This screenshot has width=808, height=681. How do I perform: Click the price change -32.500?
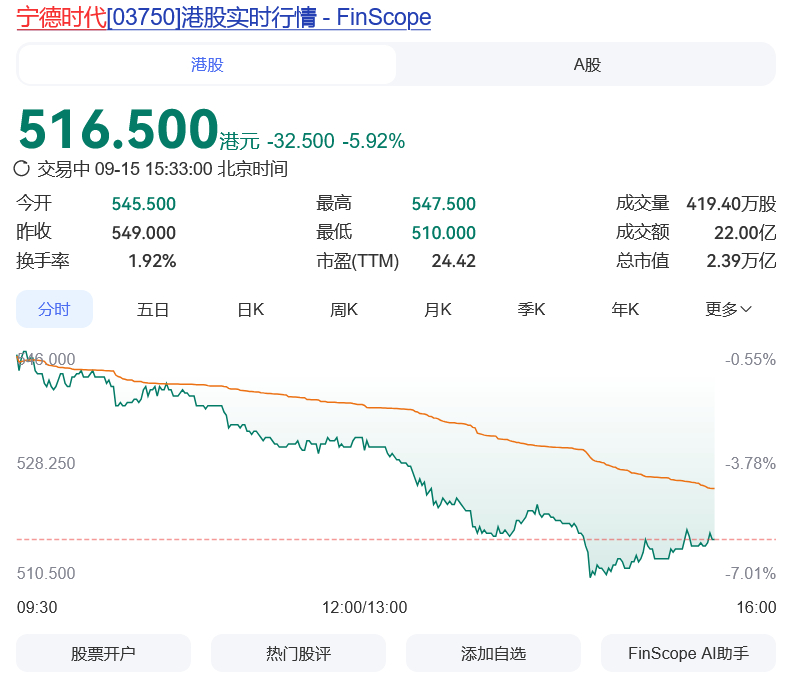(300, 141)
